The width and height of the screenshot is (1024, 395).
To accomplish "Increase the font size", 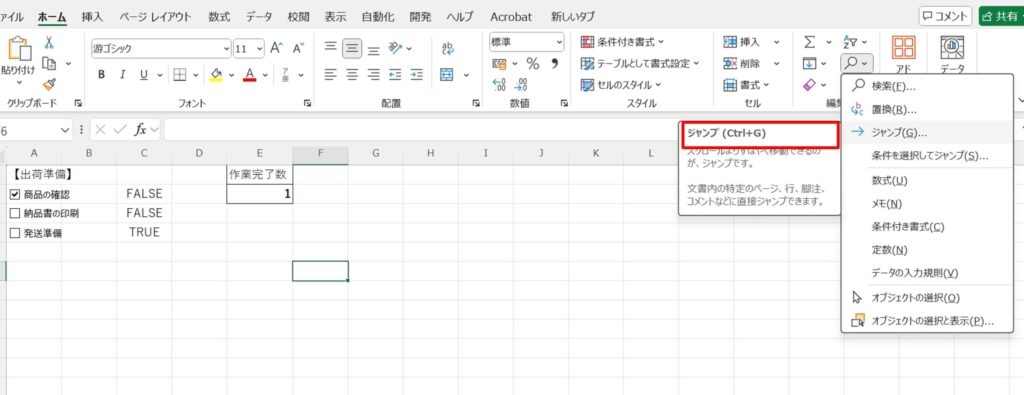I will (277, 48).
